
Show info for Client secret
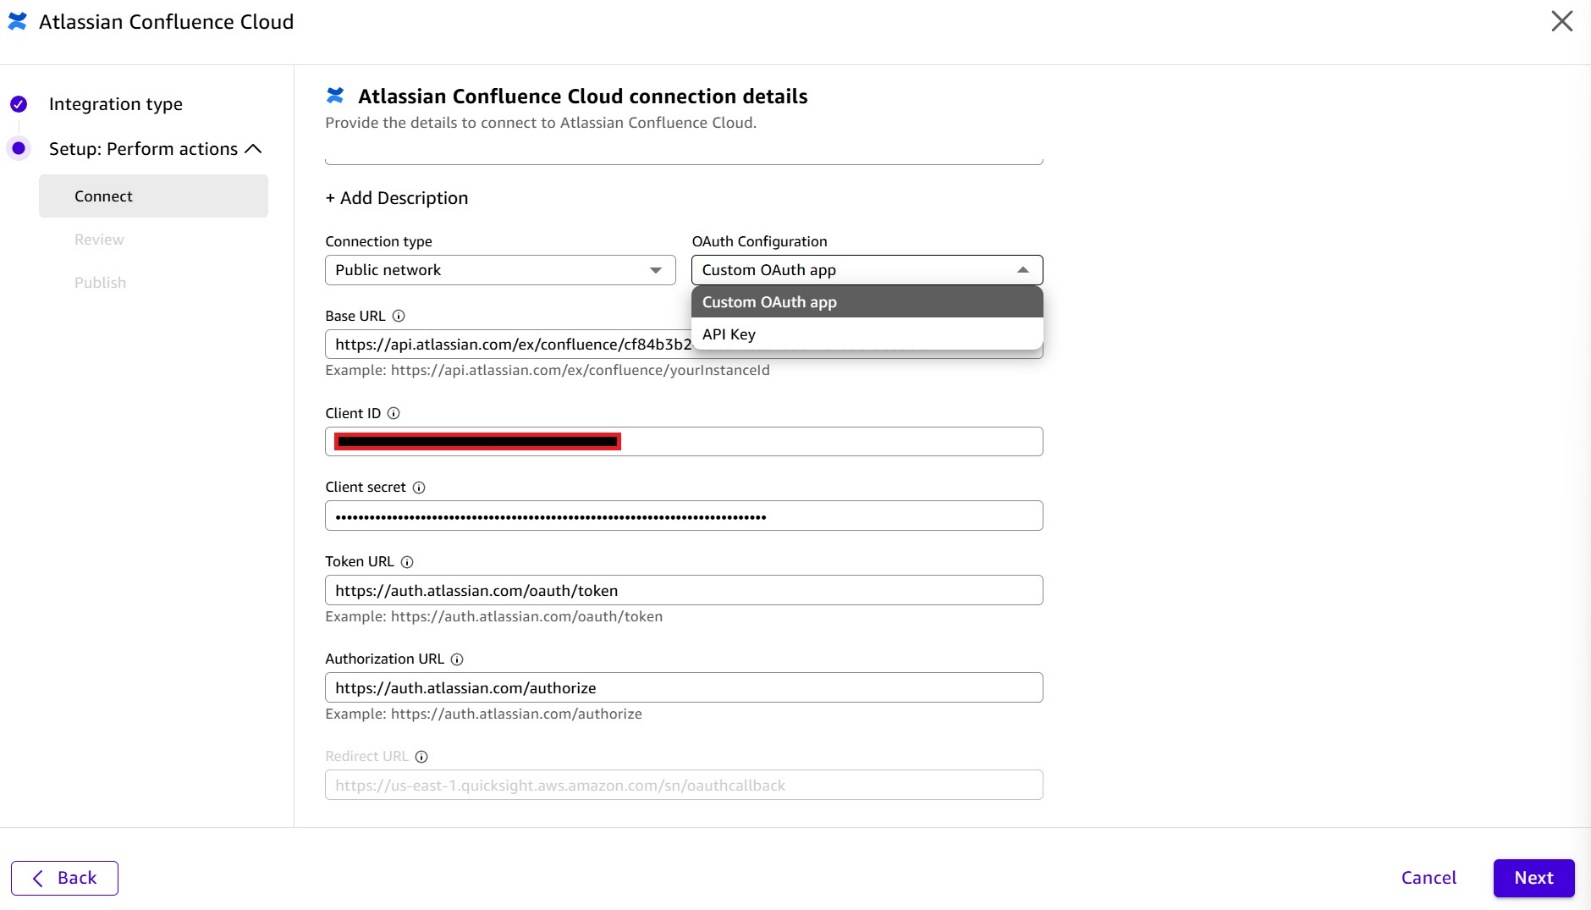point(419,487)
